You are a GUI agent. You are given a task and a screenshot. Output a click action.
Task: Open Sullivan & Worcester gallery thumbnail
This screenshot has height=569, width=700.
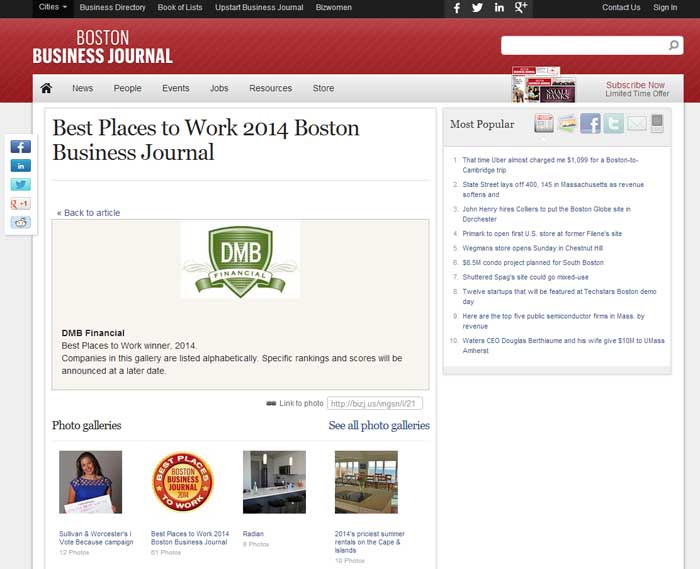coord(91,482)
